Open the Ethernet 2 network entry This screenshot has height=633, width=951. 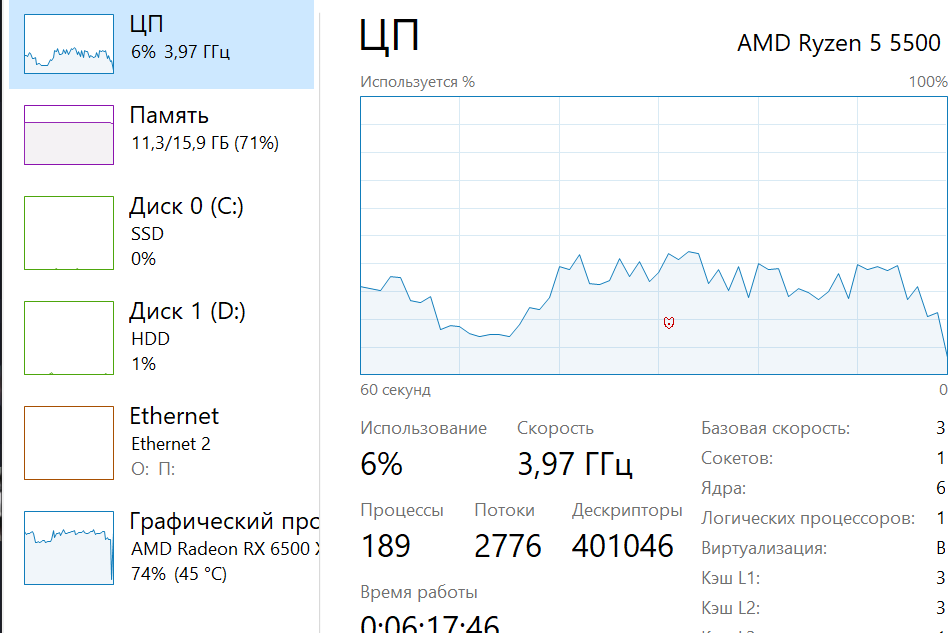tap(161, 442)
